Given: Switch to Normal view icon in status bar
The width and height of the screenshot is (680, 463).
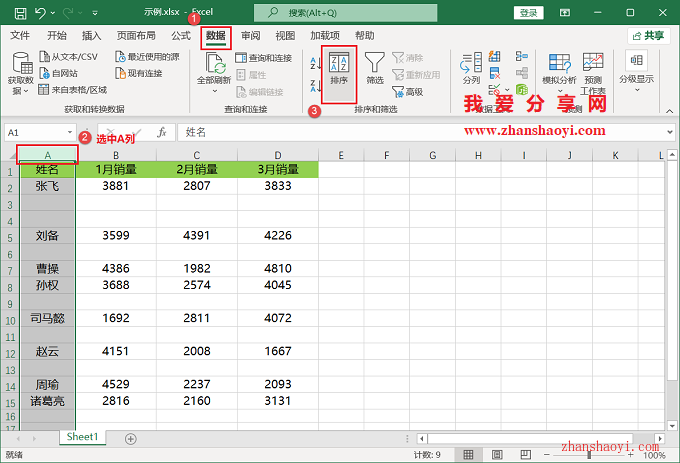Looking at the screenshot, I should [x=468, y=454].
